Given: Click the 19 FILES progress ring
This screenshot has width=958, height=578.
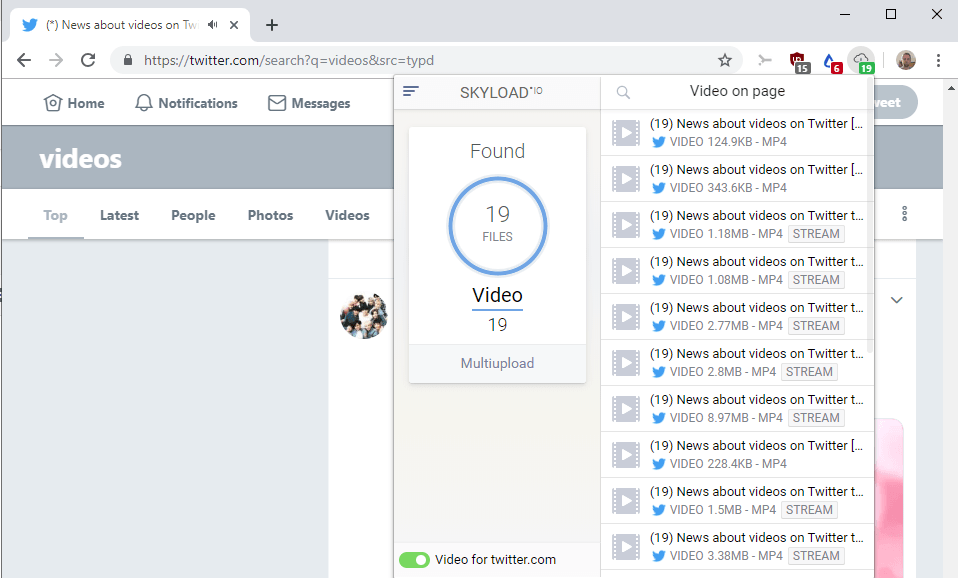Looking at the screenshot, I should pyautogui.click(x=497, y=226).
